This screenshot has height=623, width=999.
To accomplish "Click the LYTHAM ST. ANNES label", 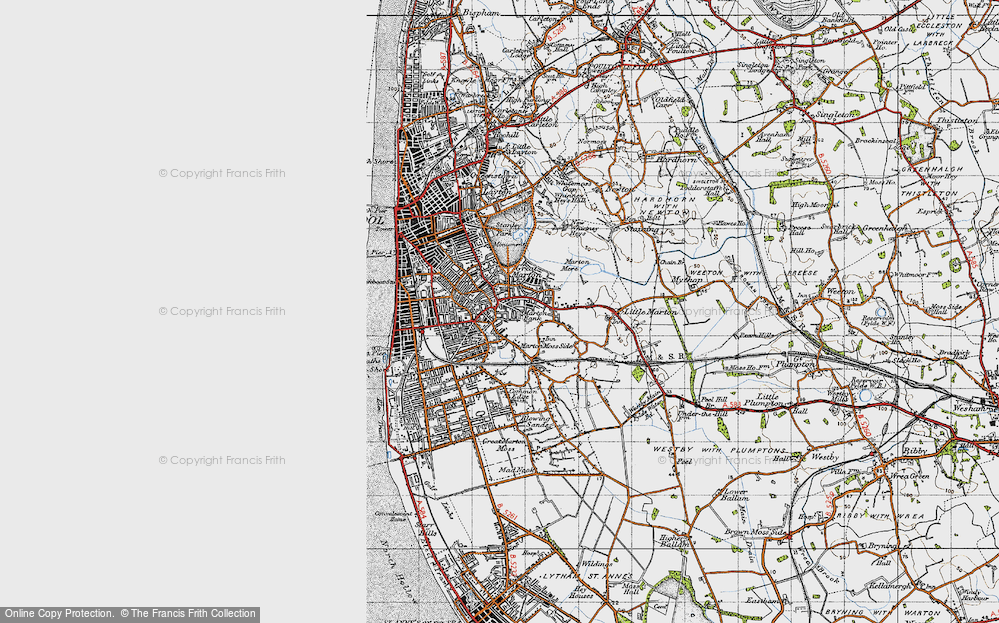I will click(x=587, y=576).
